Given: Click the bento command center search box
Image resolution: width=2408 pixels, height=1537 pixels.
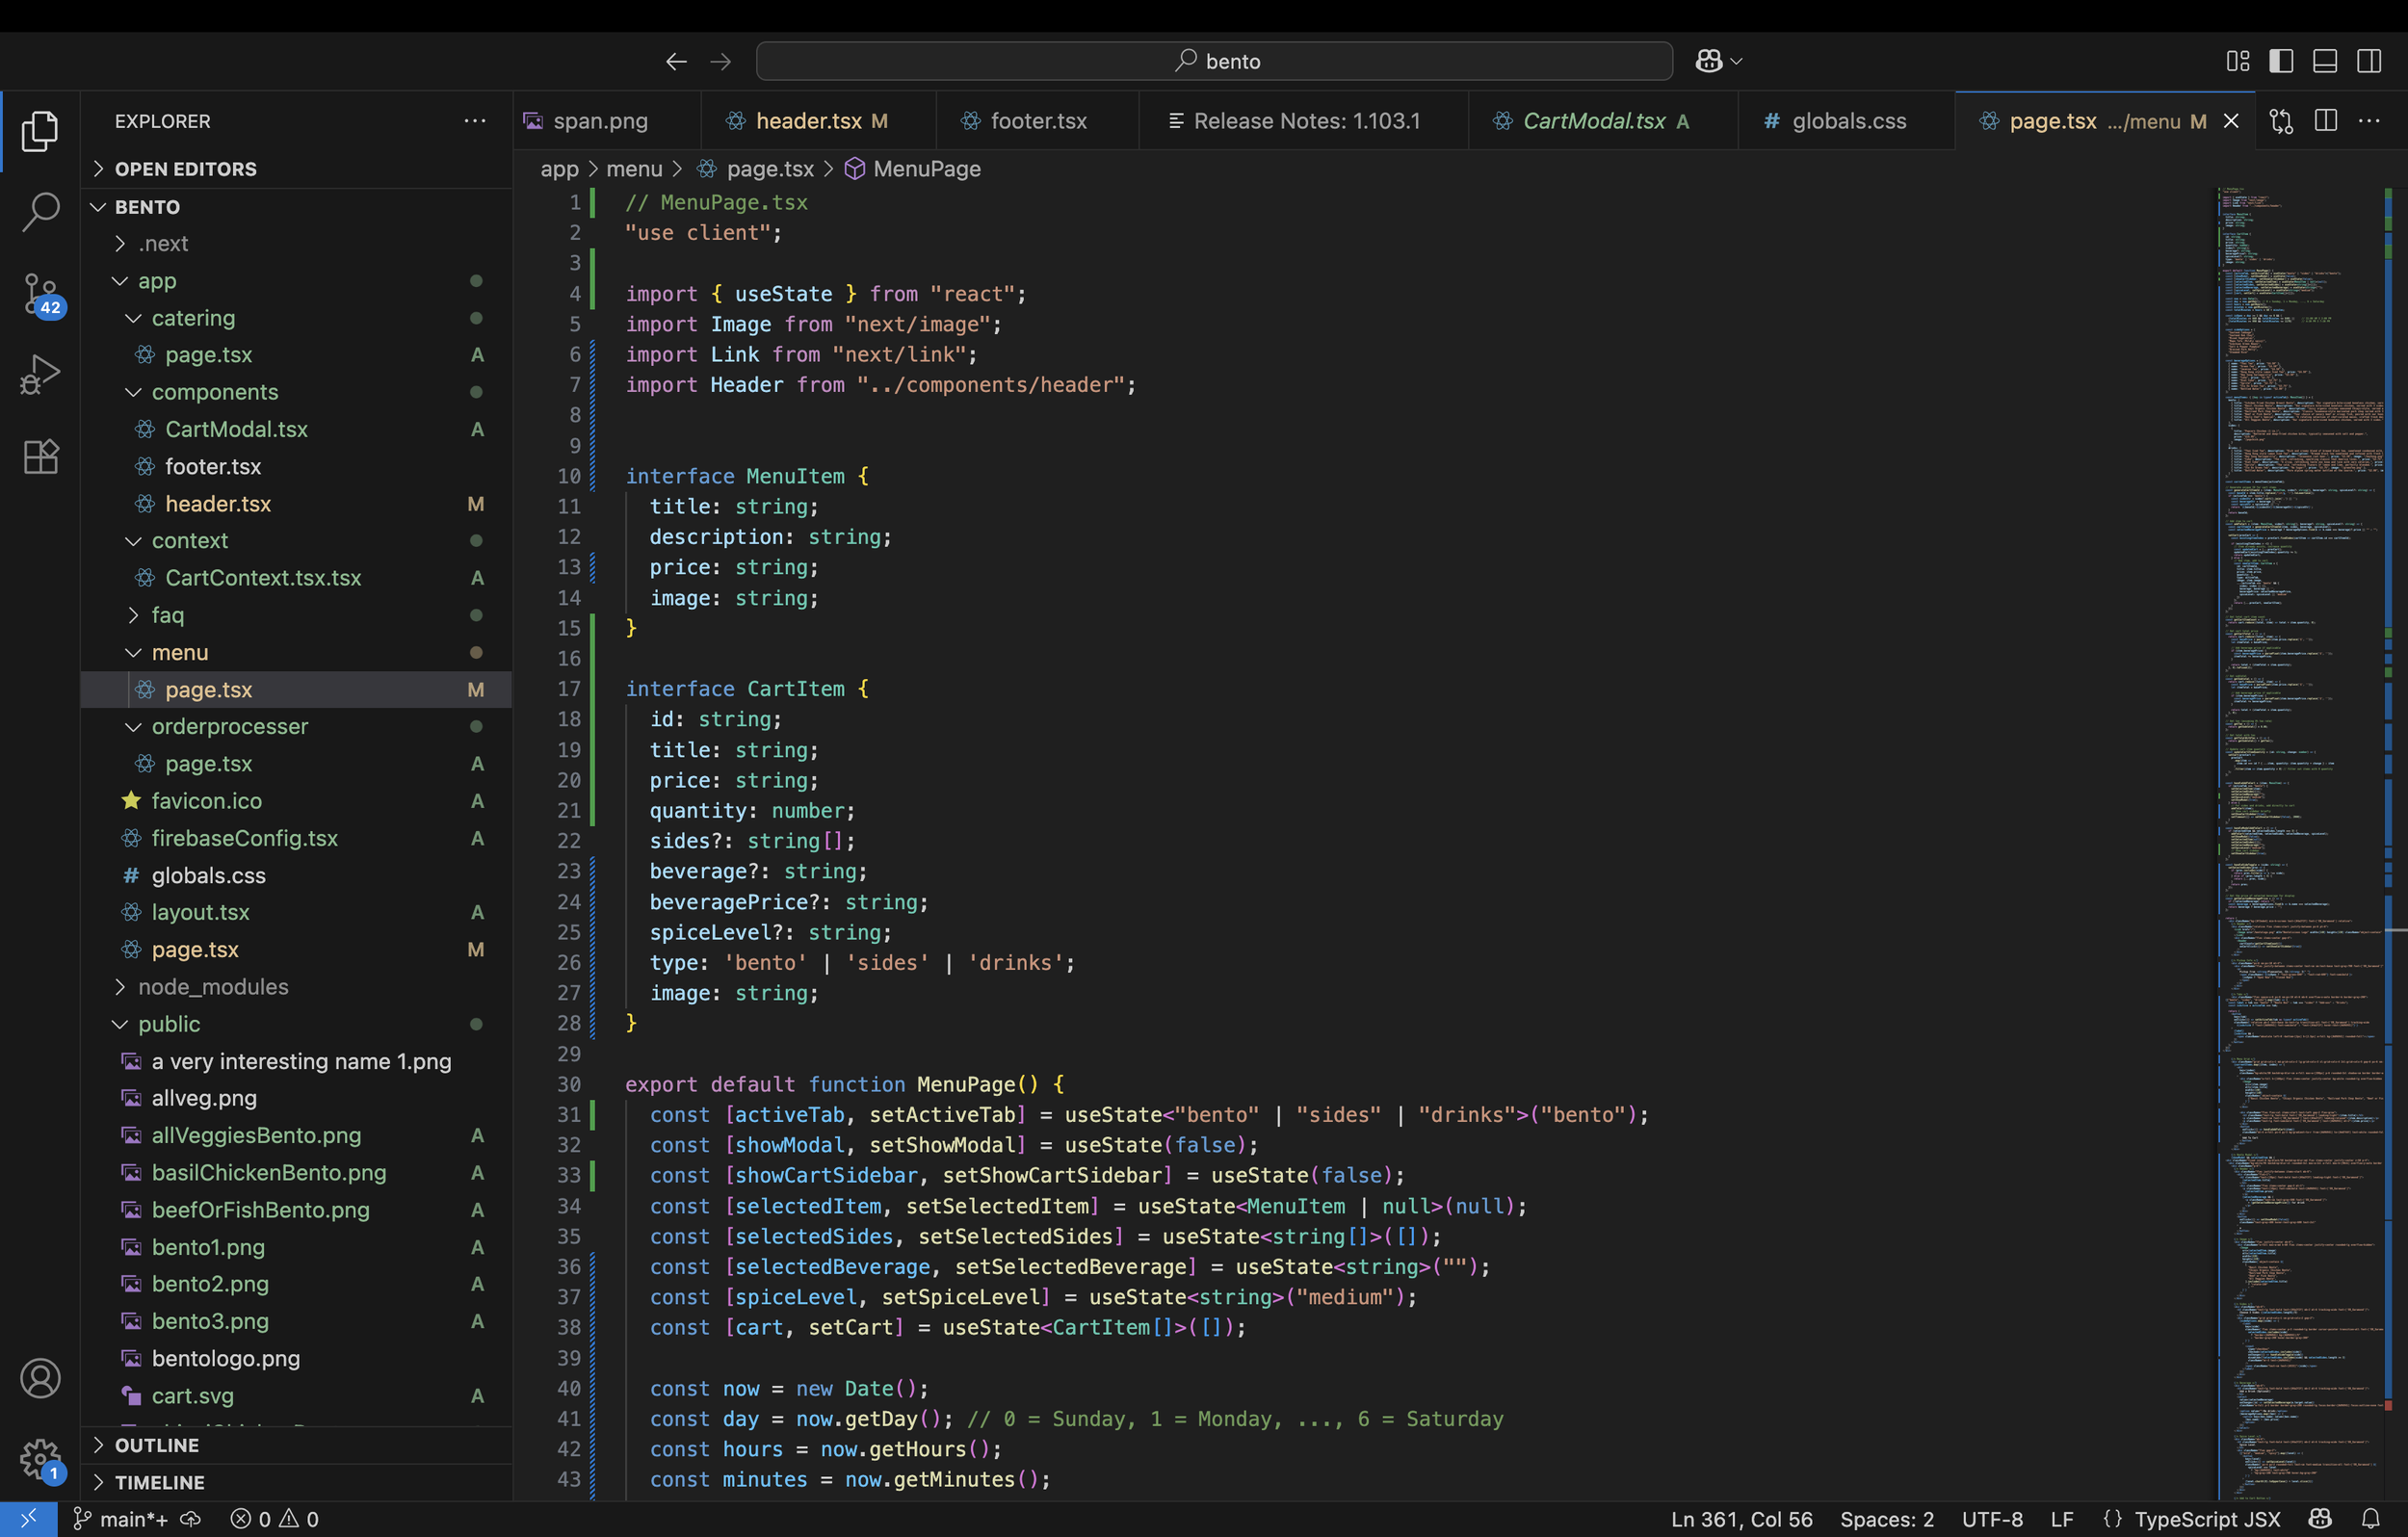Looking at the screenshot, I should tap(1214, 61).
